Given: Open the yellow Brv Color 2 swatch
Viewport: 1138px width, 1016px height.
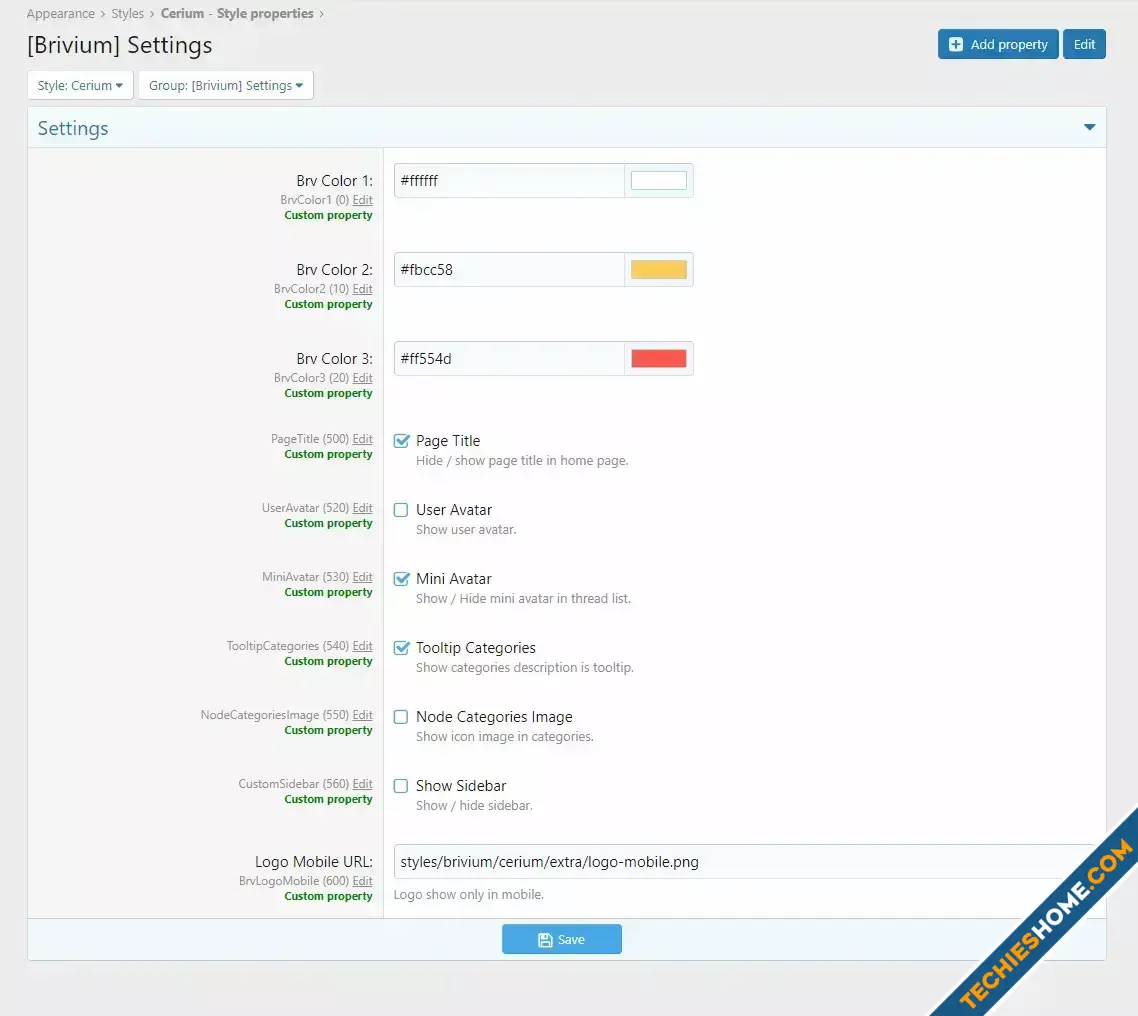Looking at the screenshot, I should pos(658,270).
